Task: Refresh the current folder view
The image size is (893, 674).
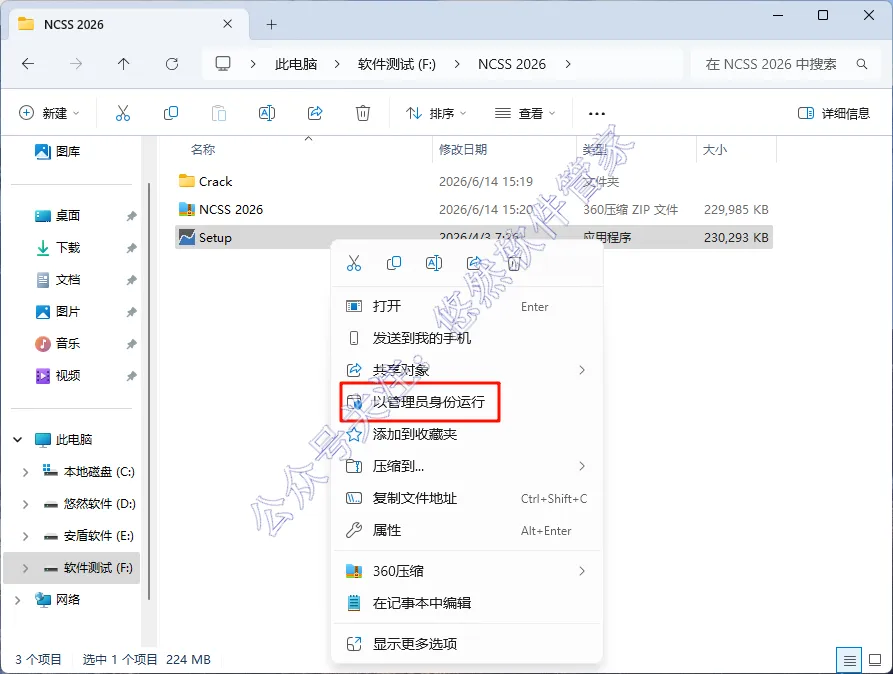Action: tap(172, 64)
